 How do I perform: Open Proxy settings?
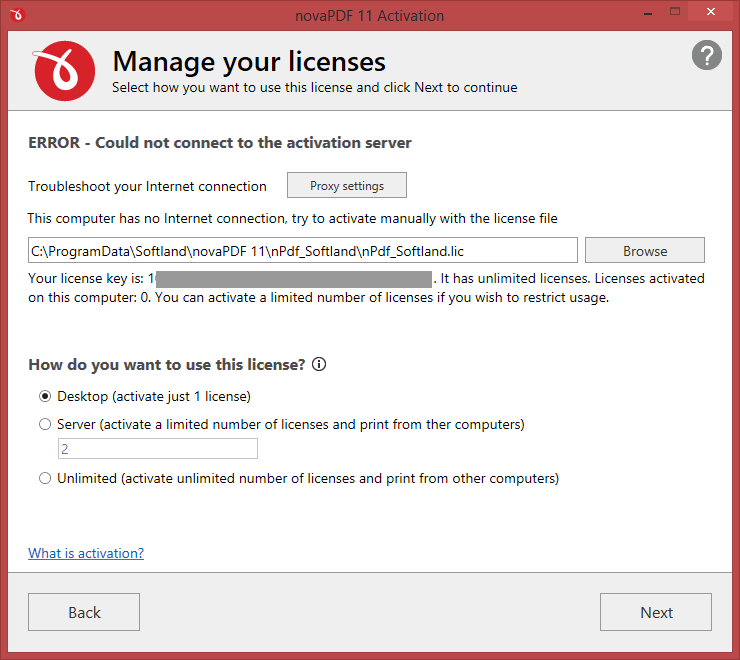coord(347,186)
